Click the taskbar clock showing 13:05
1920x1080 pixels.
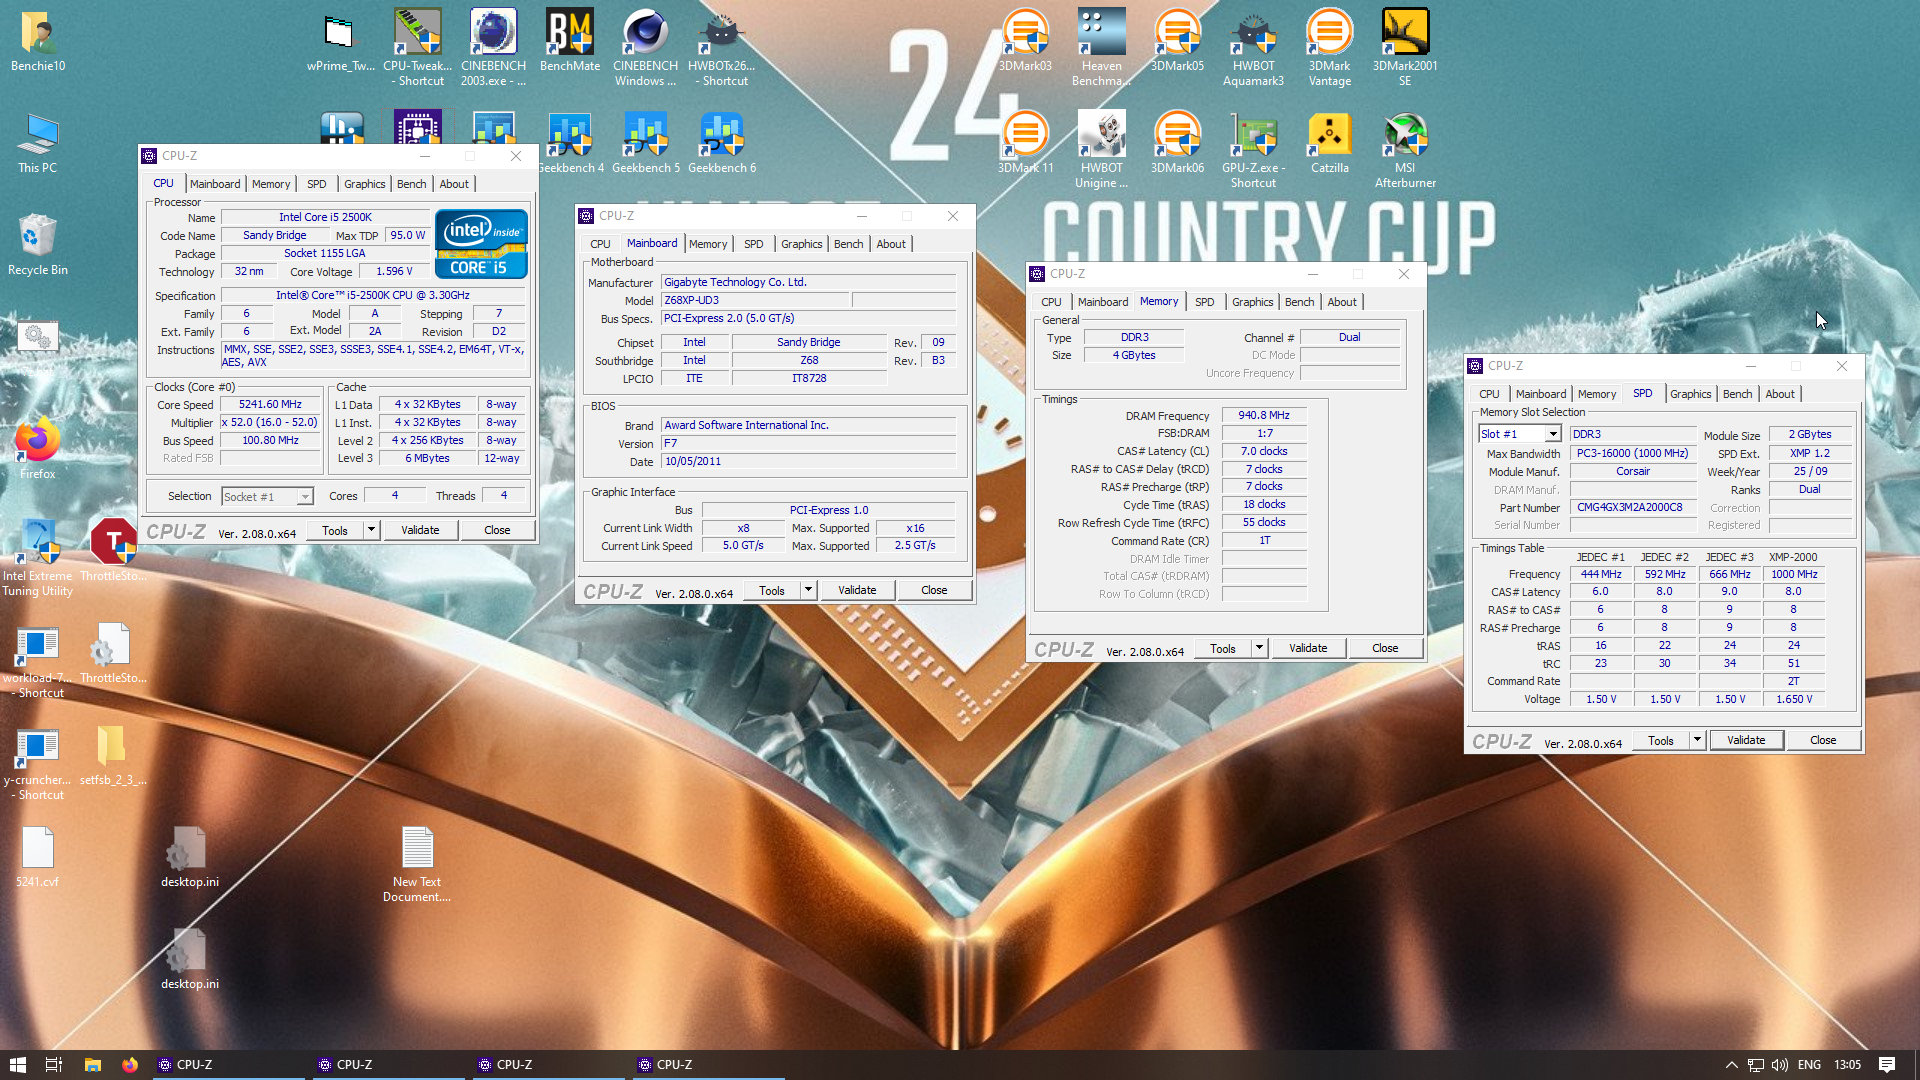coord(1847,1065)
